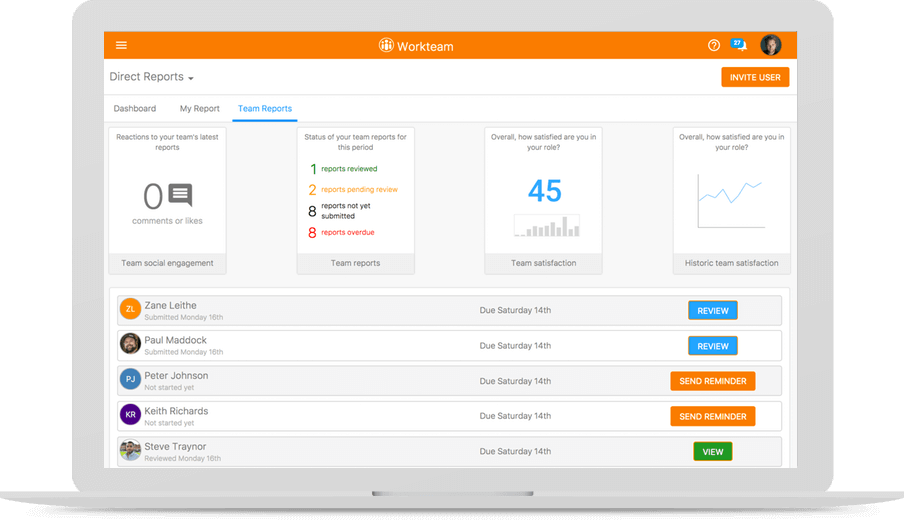
Task: Click 'Due Saturday 14th' in Zane Leithe's row
Action: 515,310
